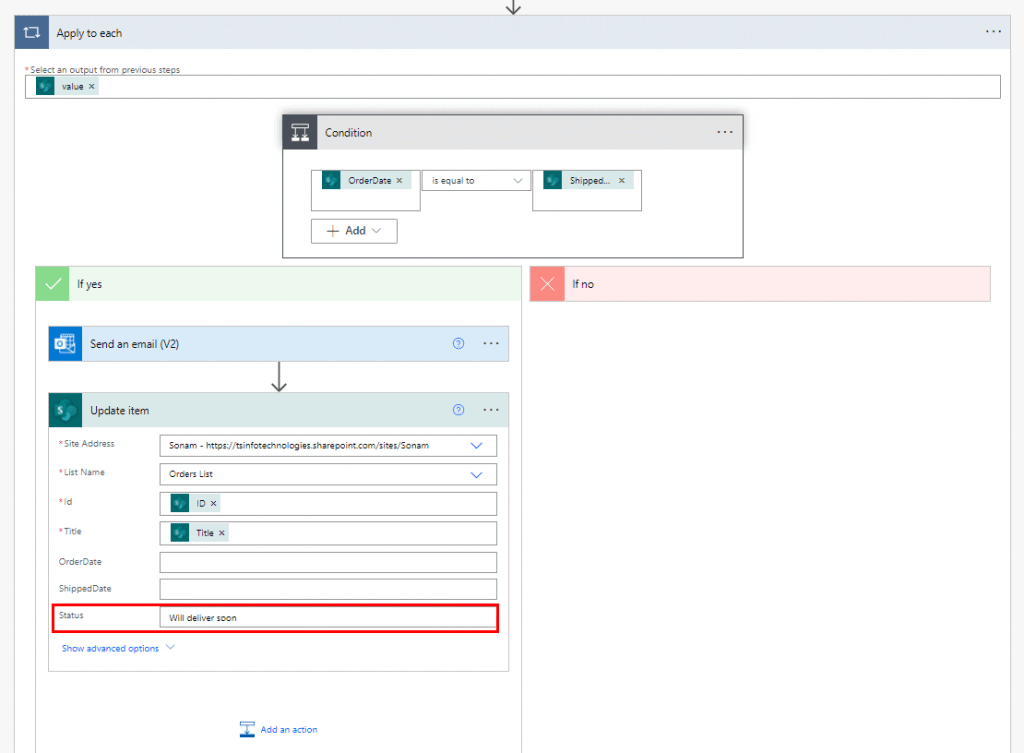Viewport: 1024px width, 753px height.
Task: Remove the Title token from Title field
Action: click(x=222, y=533)
